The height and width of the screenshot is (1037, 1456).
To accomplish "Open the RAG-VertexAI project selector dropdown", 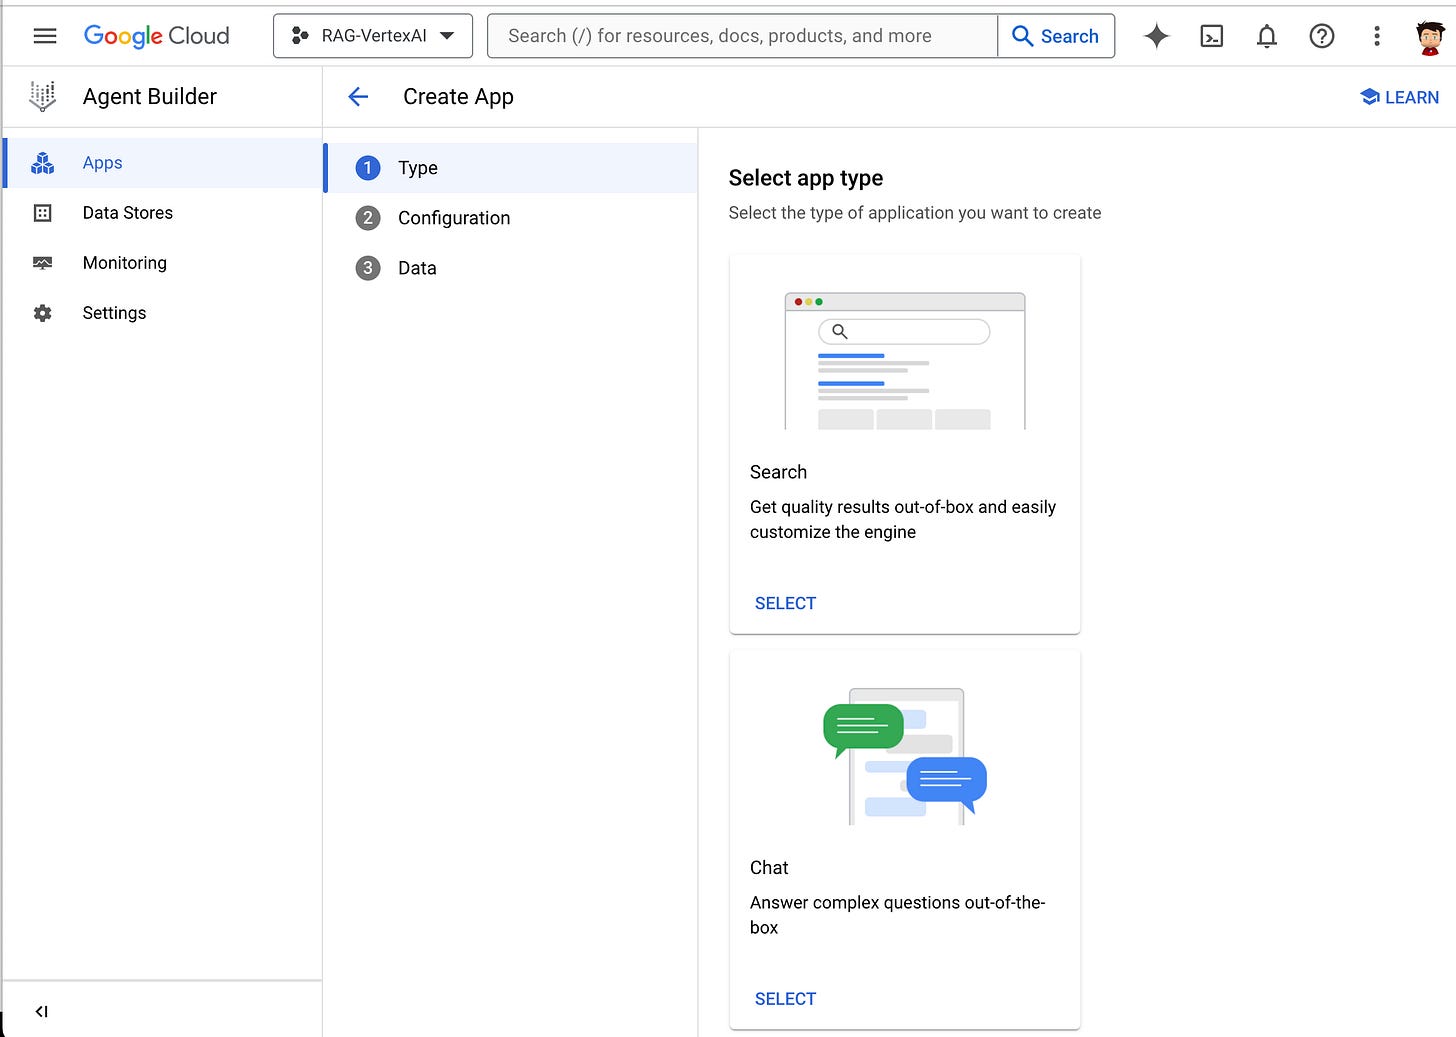I will pyautogui.click(x=373, y=36).
